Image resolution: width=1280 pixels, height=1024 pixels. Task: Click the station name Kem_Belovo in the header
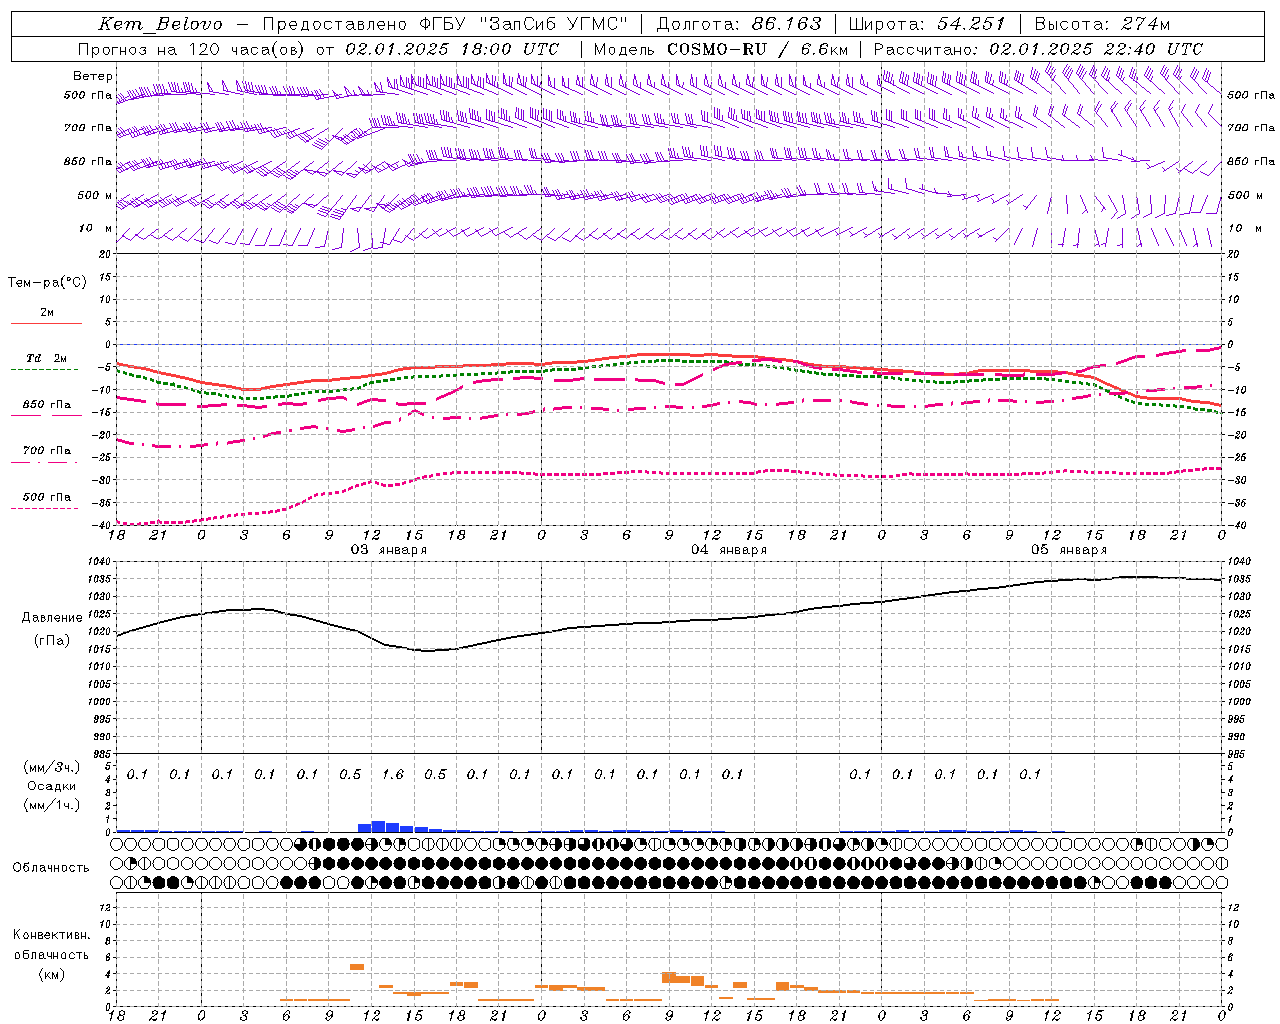pos(161,24)
